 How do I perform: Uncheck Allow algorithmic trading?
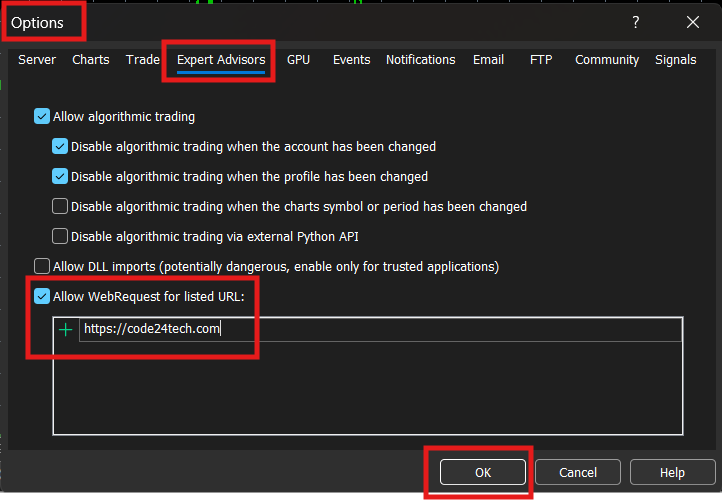pos(42,116)
